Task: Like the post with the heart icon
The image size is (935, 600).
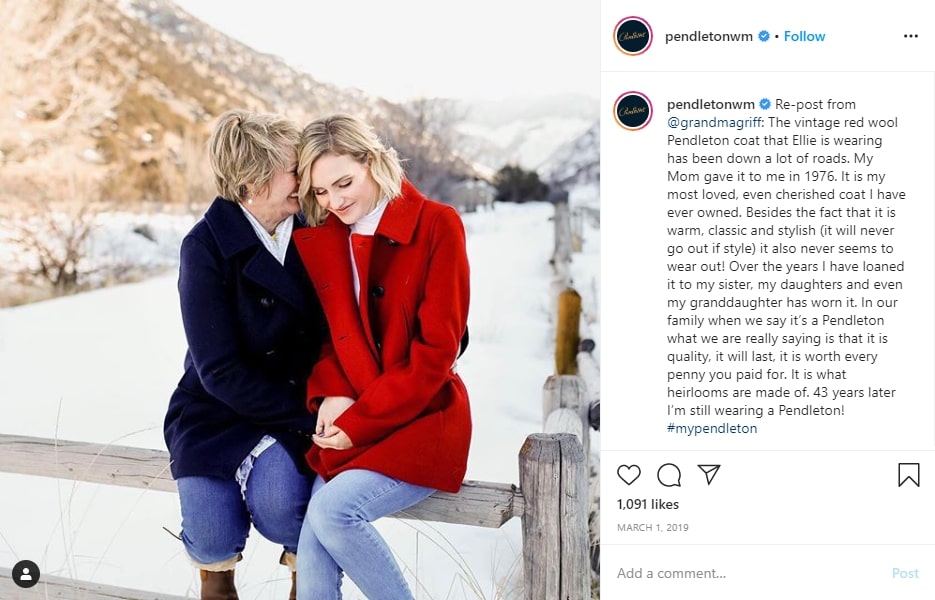Action: tap(629, 475)
